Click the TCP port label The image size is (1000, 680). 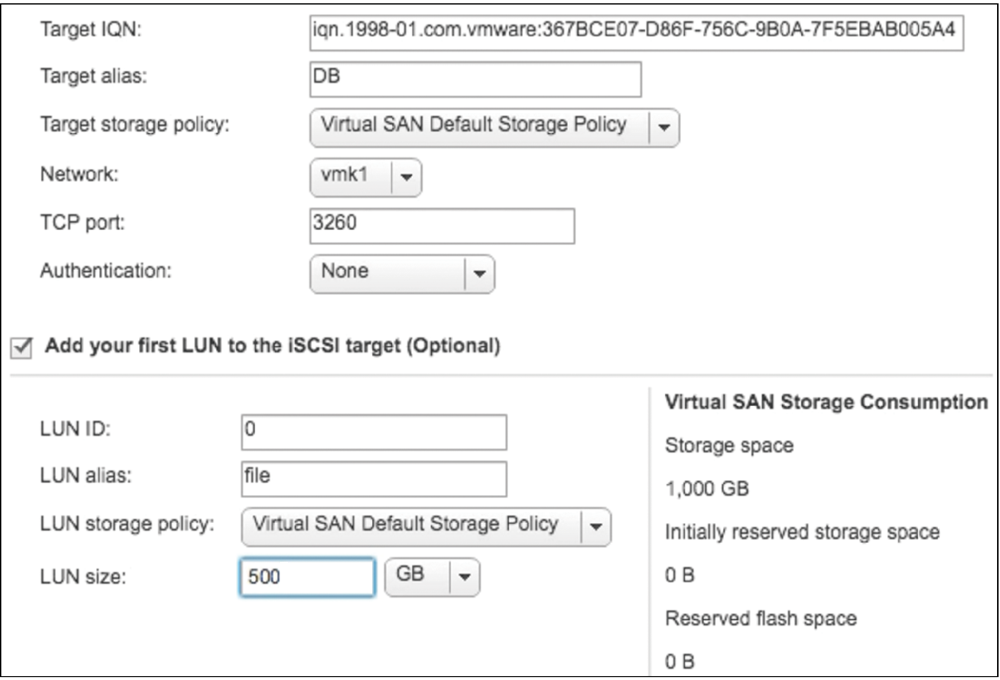(82, 223)
